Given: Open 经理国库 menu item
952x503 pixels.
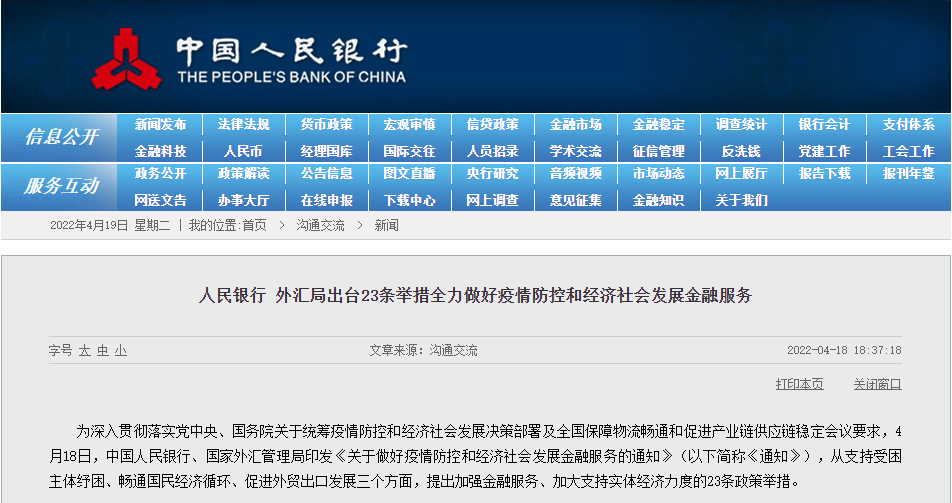Looking at the screenshot, I should pyautogui.click(x=327, y=151).
